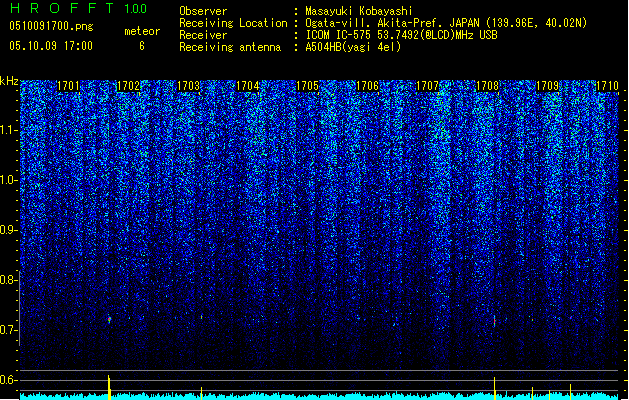
Task: Click the 1702 time marker
Action: click(128, 86)
